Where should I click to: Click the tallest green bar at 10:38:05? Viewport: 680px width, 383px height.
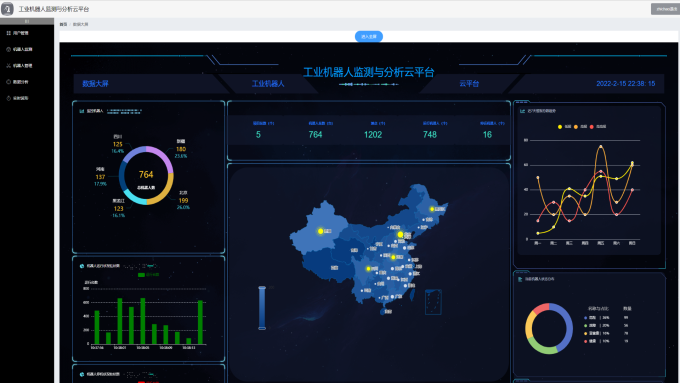pos(143,321)
